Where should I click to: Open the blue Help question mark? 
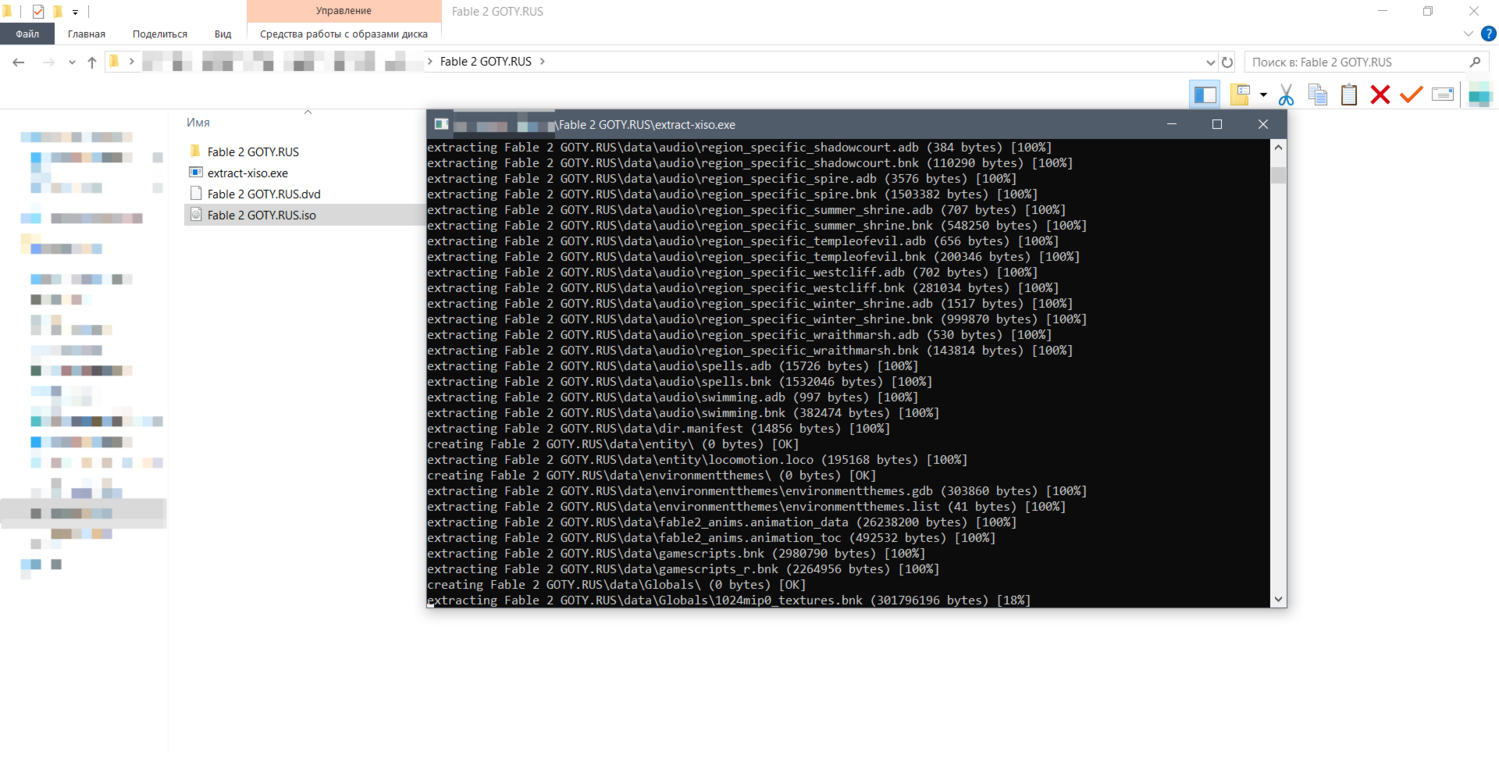coord(1488,34)
